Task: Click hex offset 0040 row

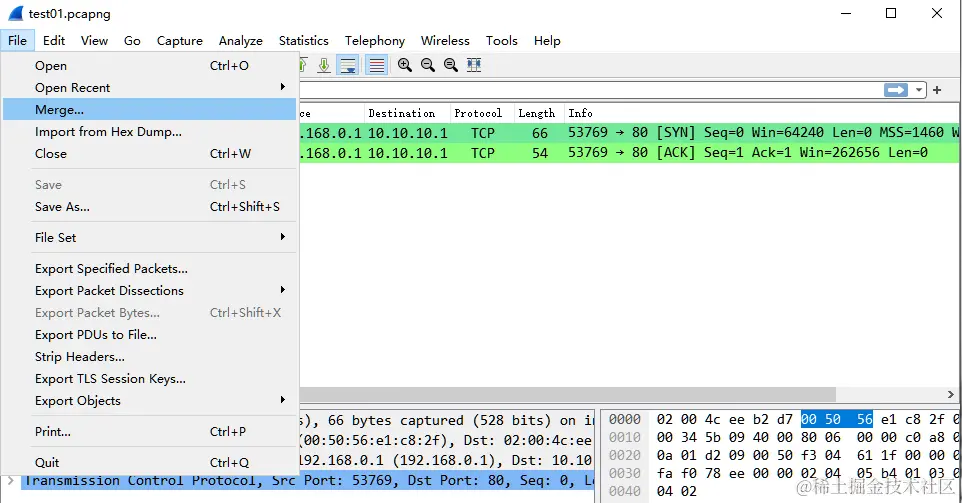Action: click(625, 491)
